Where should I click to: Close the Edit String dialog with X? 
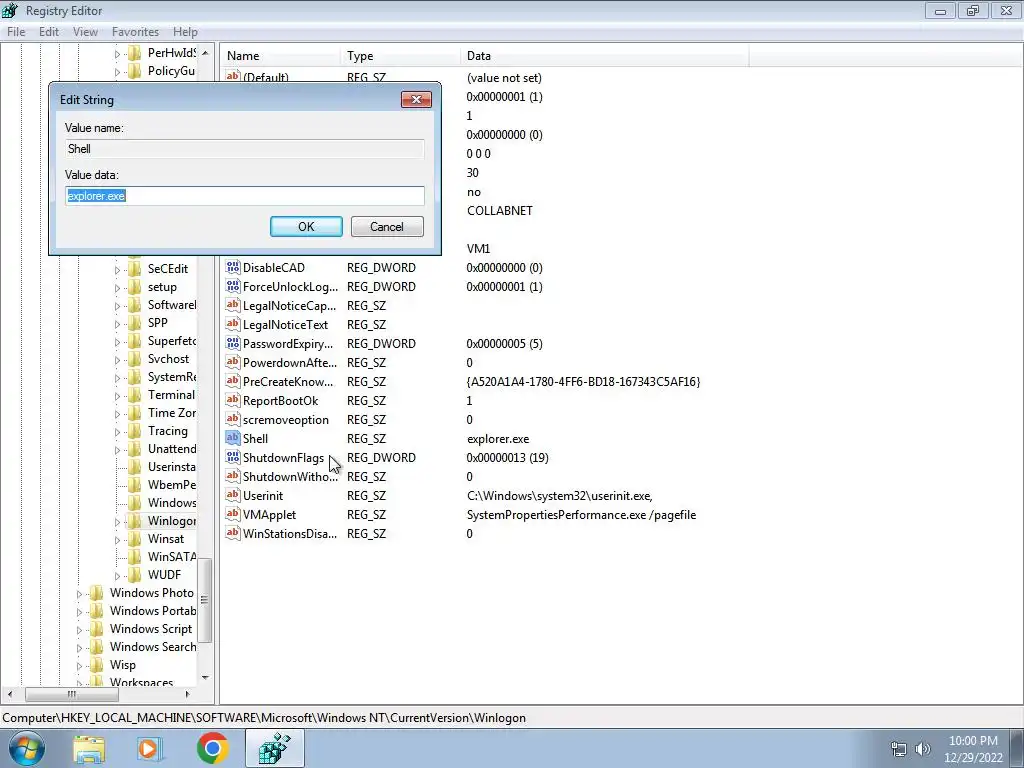pos(416,99)
